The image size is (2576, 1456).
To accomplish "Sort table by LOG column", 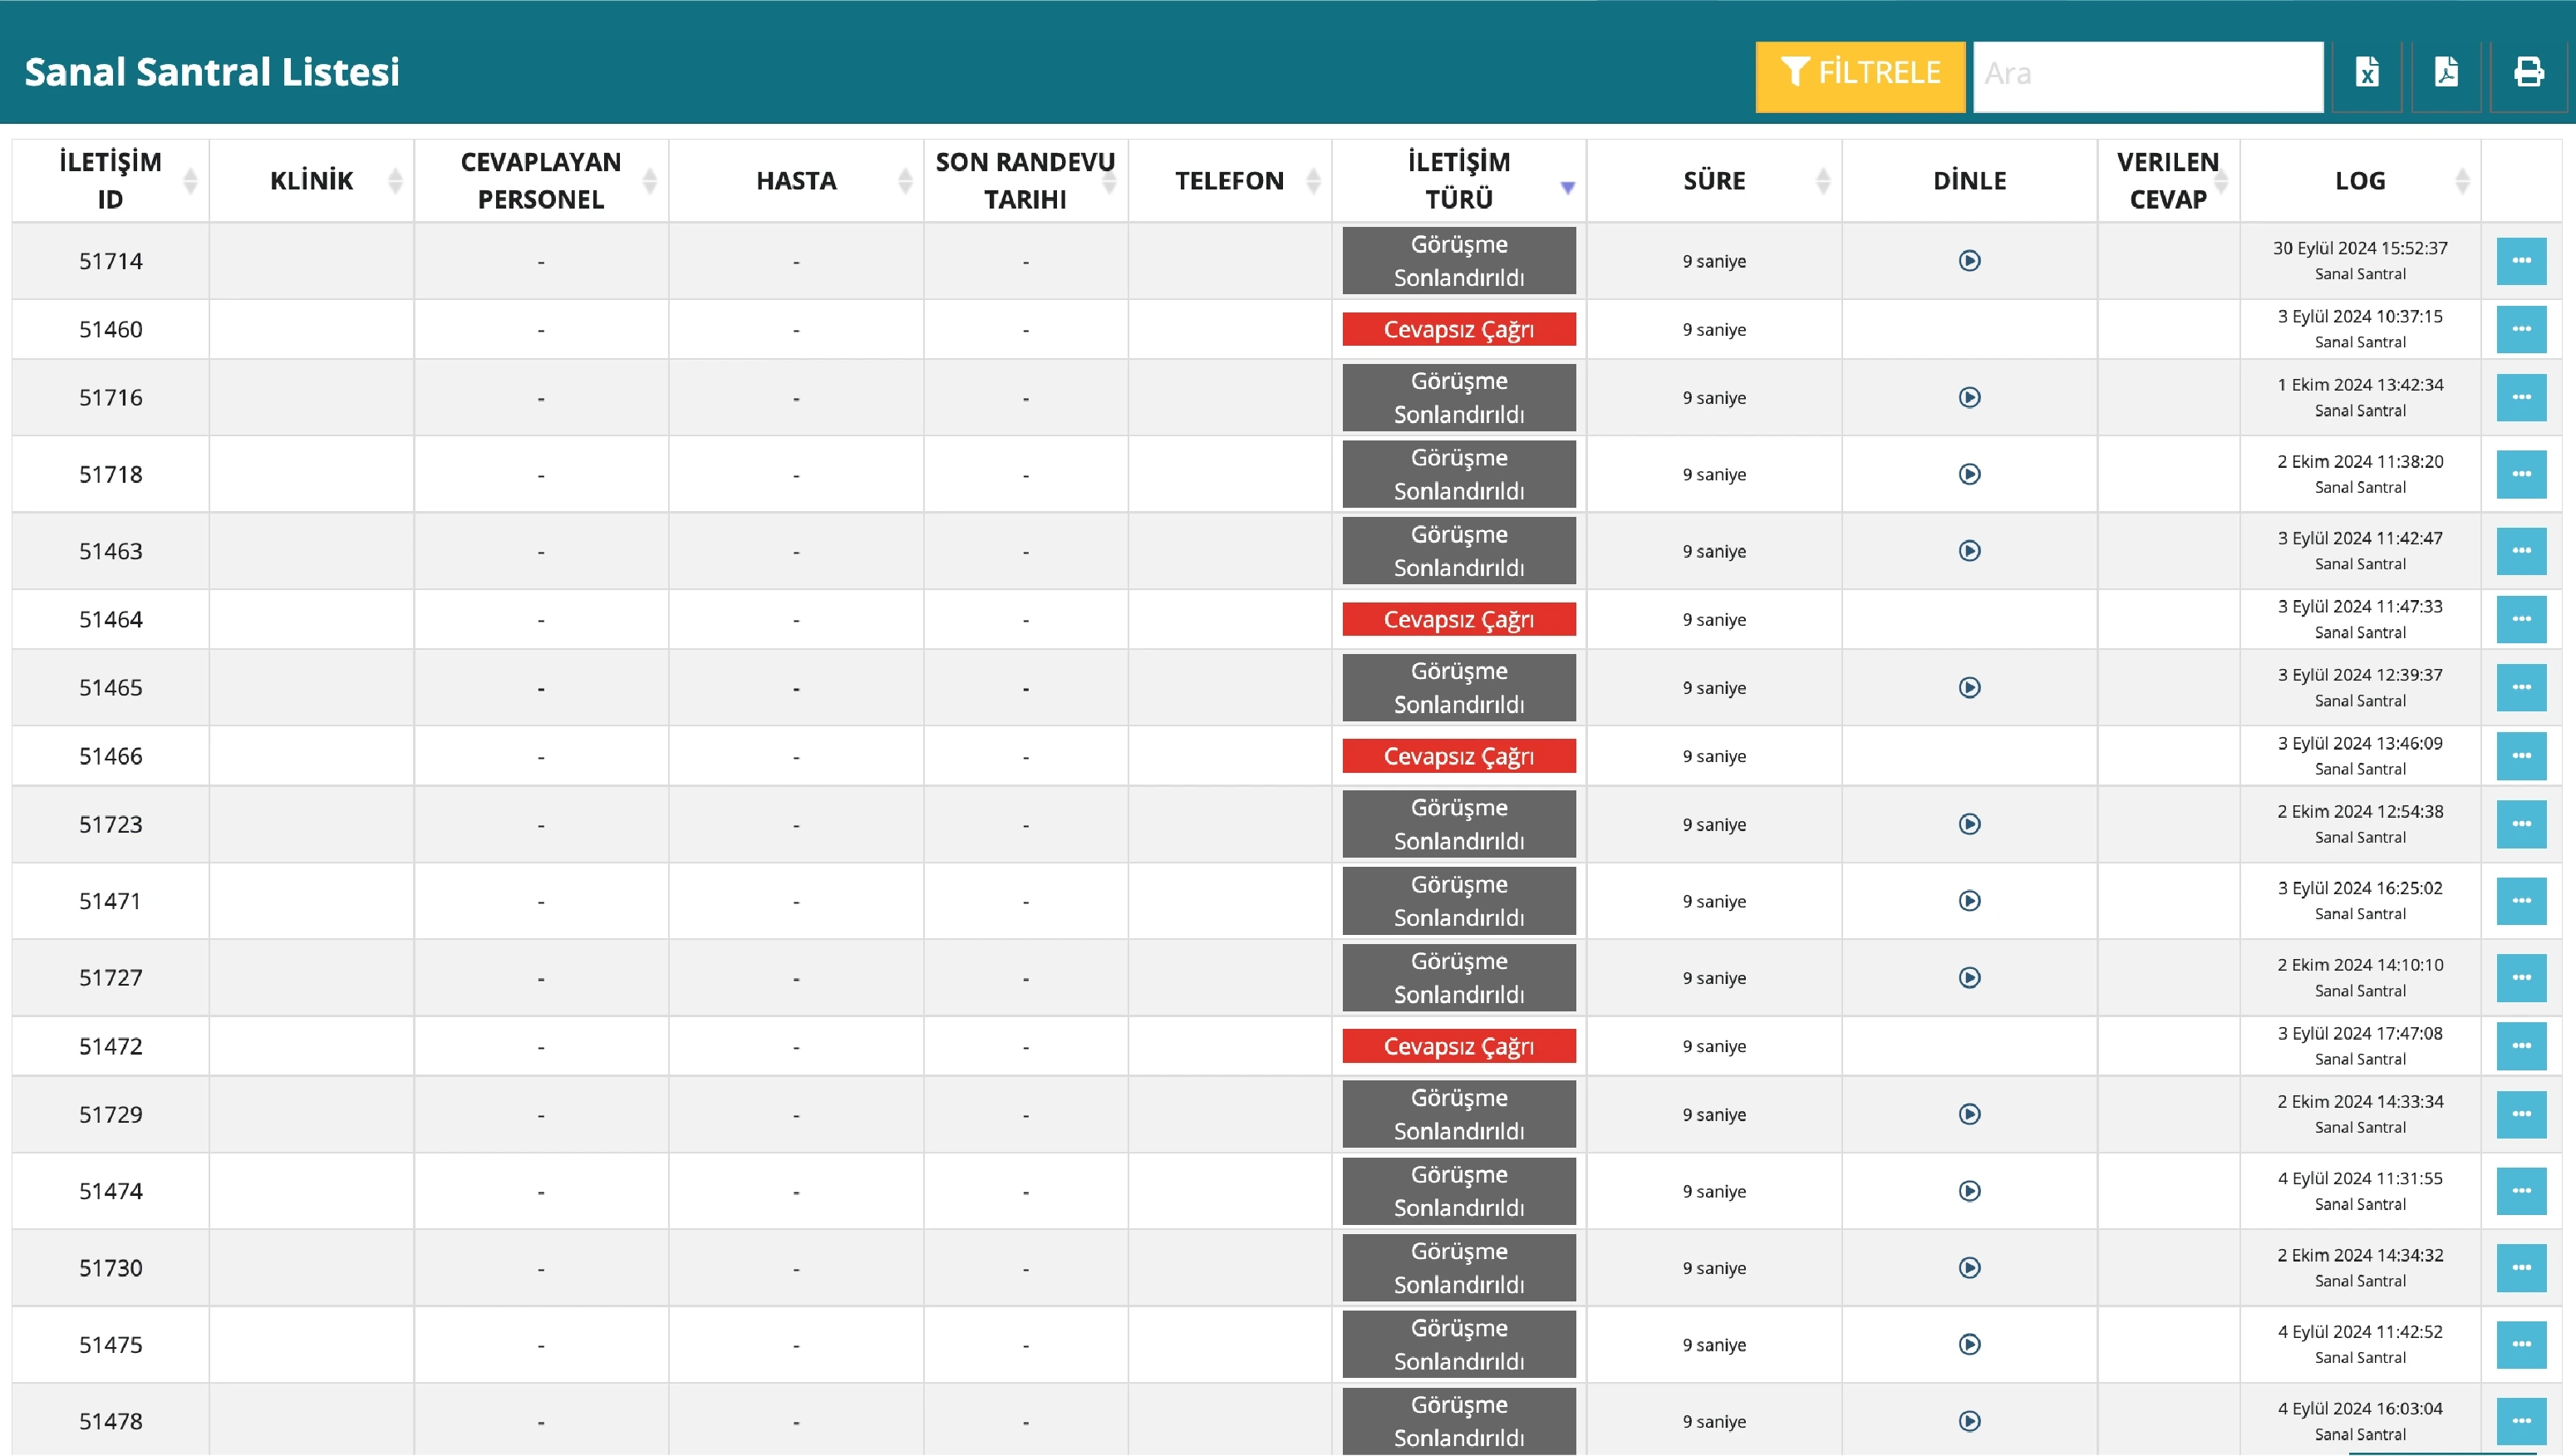I will point(2359,181).
